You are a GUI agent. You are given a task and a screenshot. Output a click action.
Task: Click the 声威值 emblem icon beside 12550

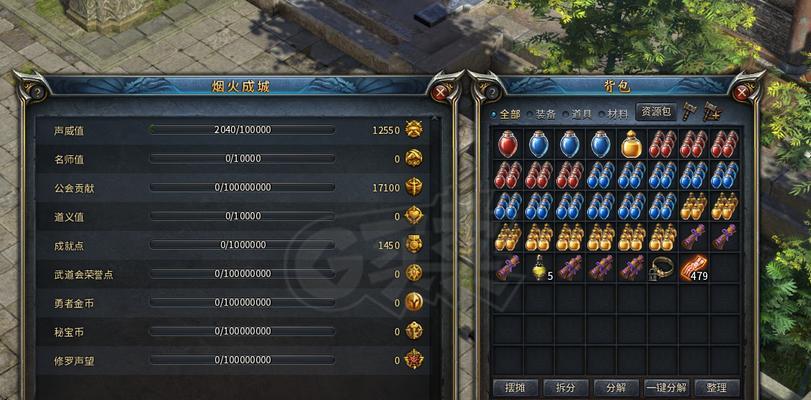click(414, 129)
